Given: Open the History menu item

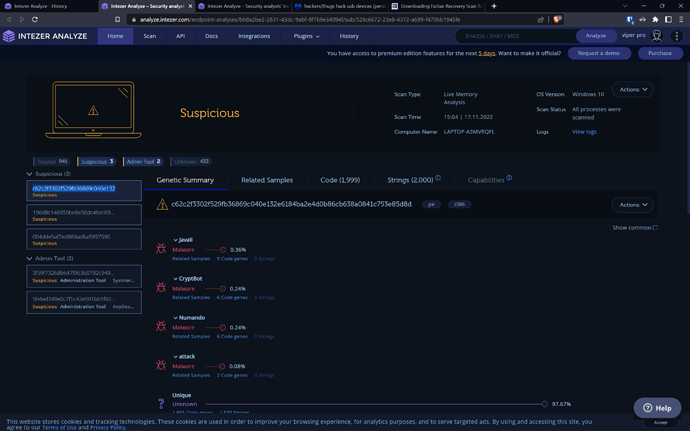Looking at the screenshot, I should 349,36.
